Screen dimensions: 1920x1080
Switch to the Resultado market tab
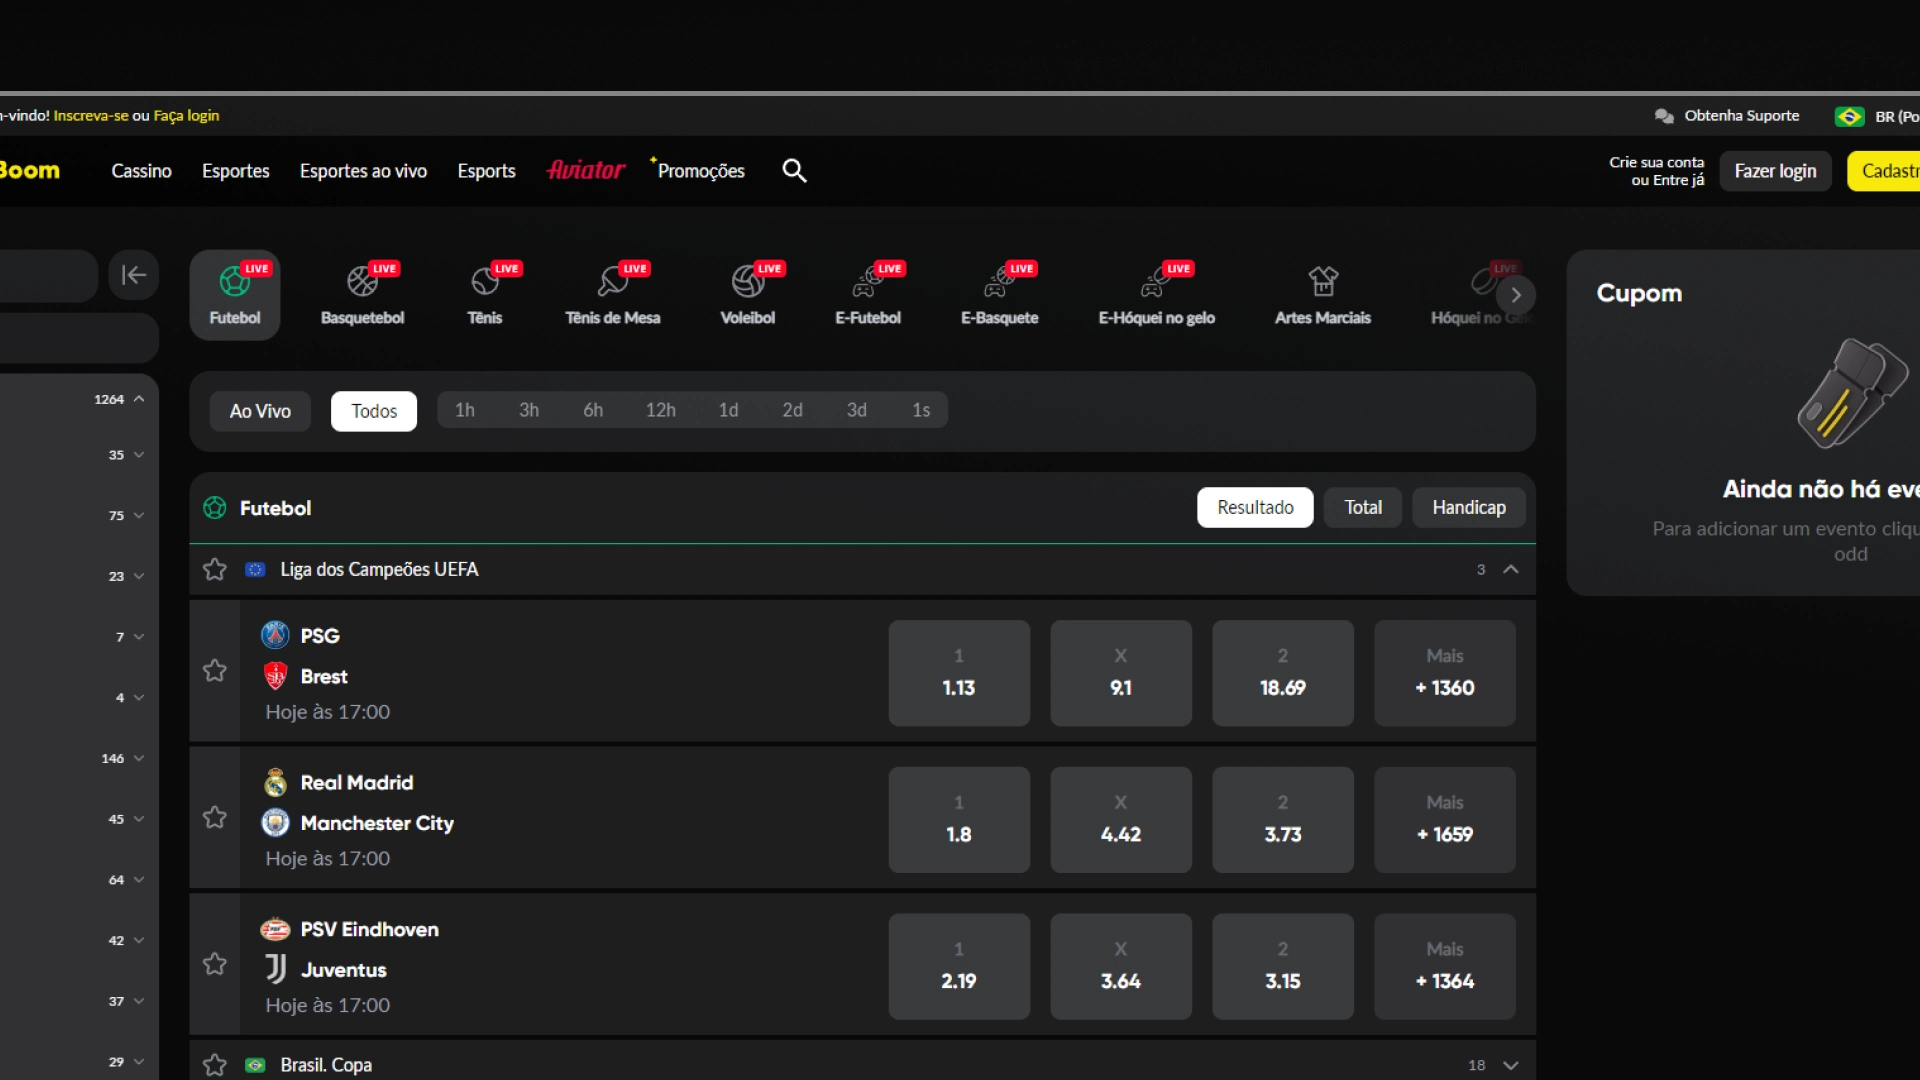[1255, 508]
